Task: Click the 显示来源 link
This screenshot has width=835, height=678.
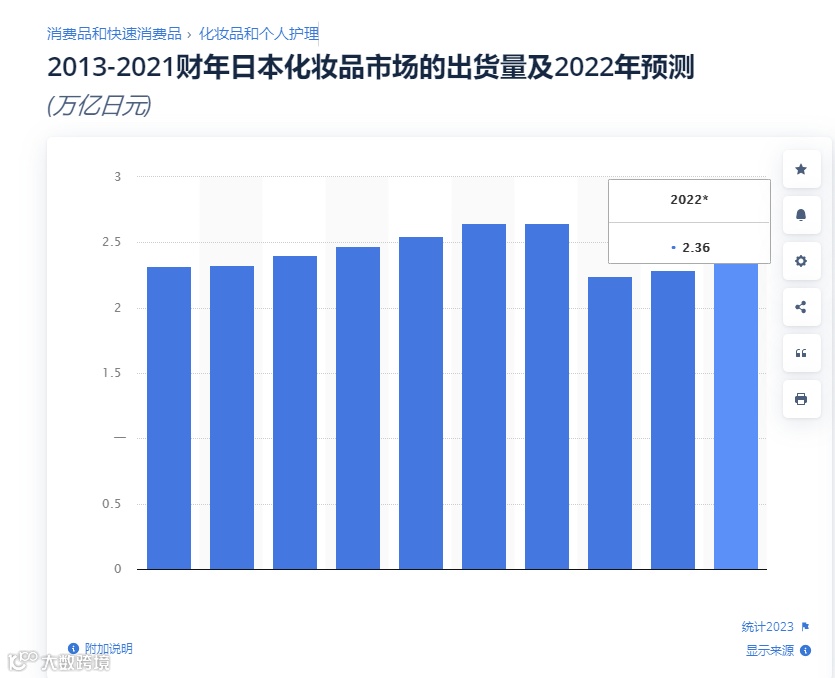Action: pos(769,650)
